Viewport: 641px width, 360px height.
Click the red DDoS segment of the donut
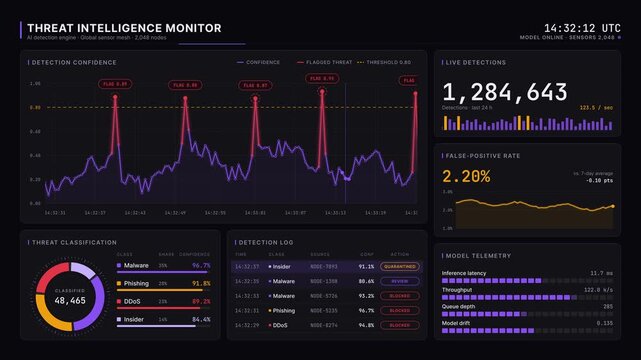click(50, 276)
